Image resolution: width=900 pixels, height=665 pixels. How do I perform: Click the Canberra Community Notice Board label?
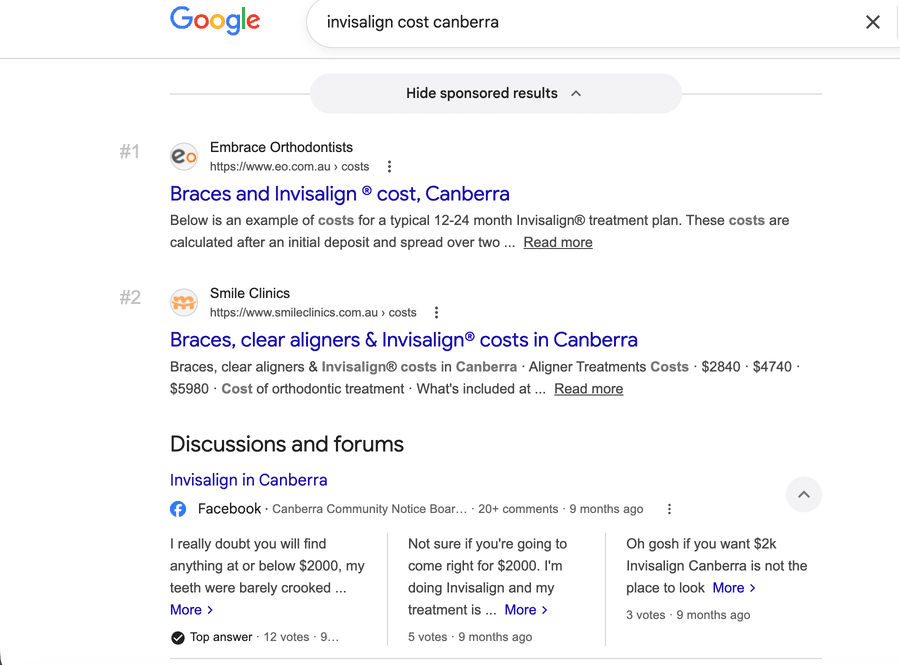[x=369, y=509]
